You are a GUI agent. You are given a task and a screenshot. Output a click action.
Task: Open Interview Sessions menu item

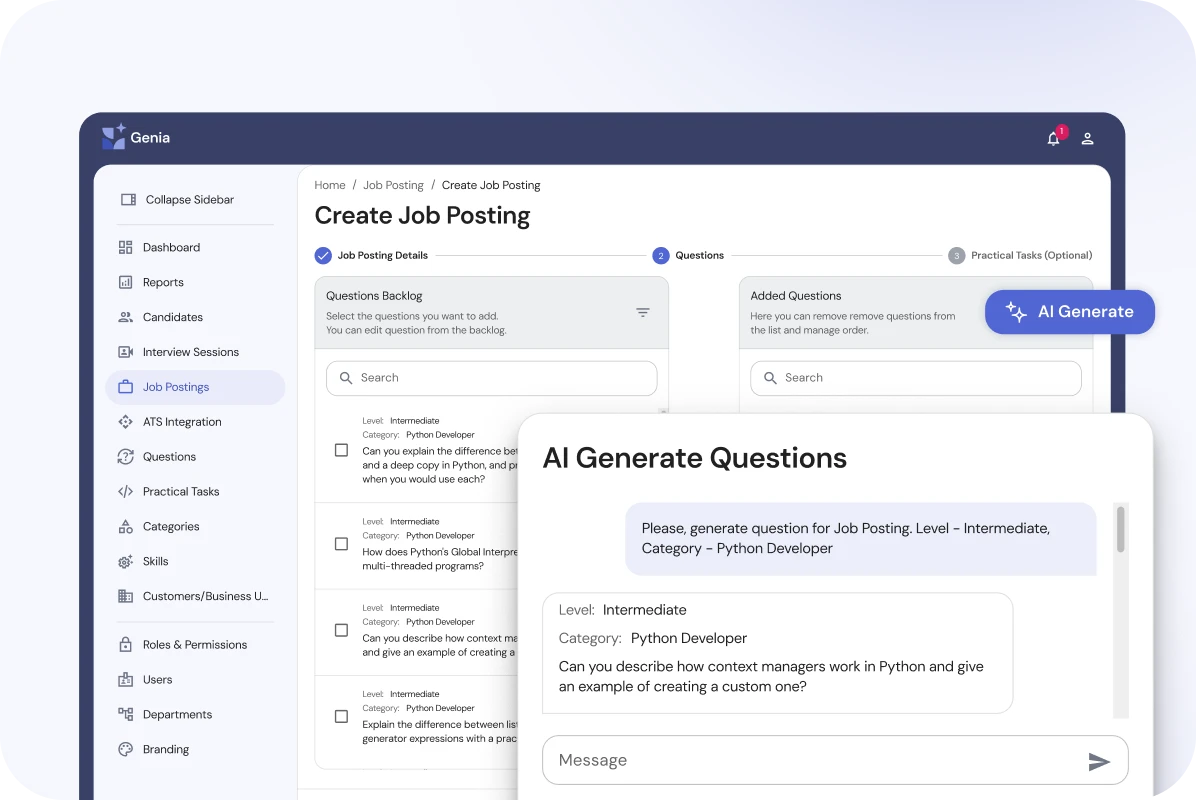pyautogui.click(x=190, y=352)
